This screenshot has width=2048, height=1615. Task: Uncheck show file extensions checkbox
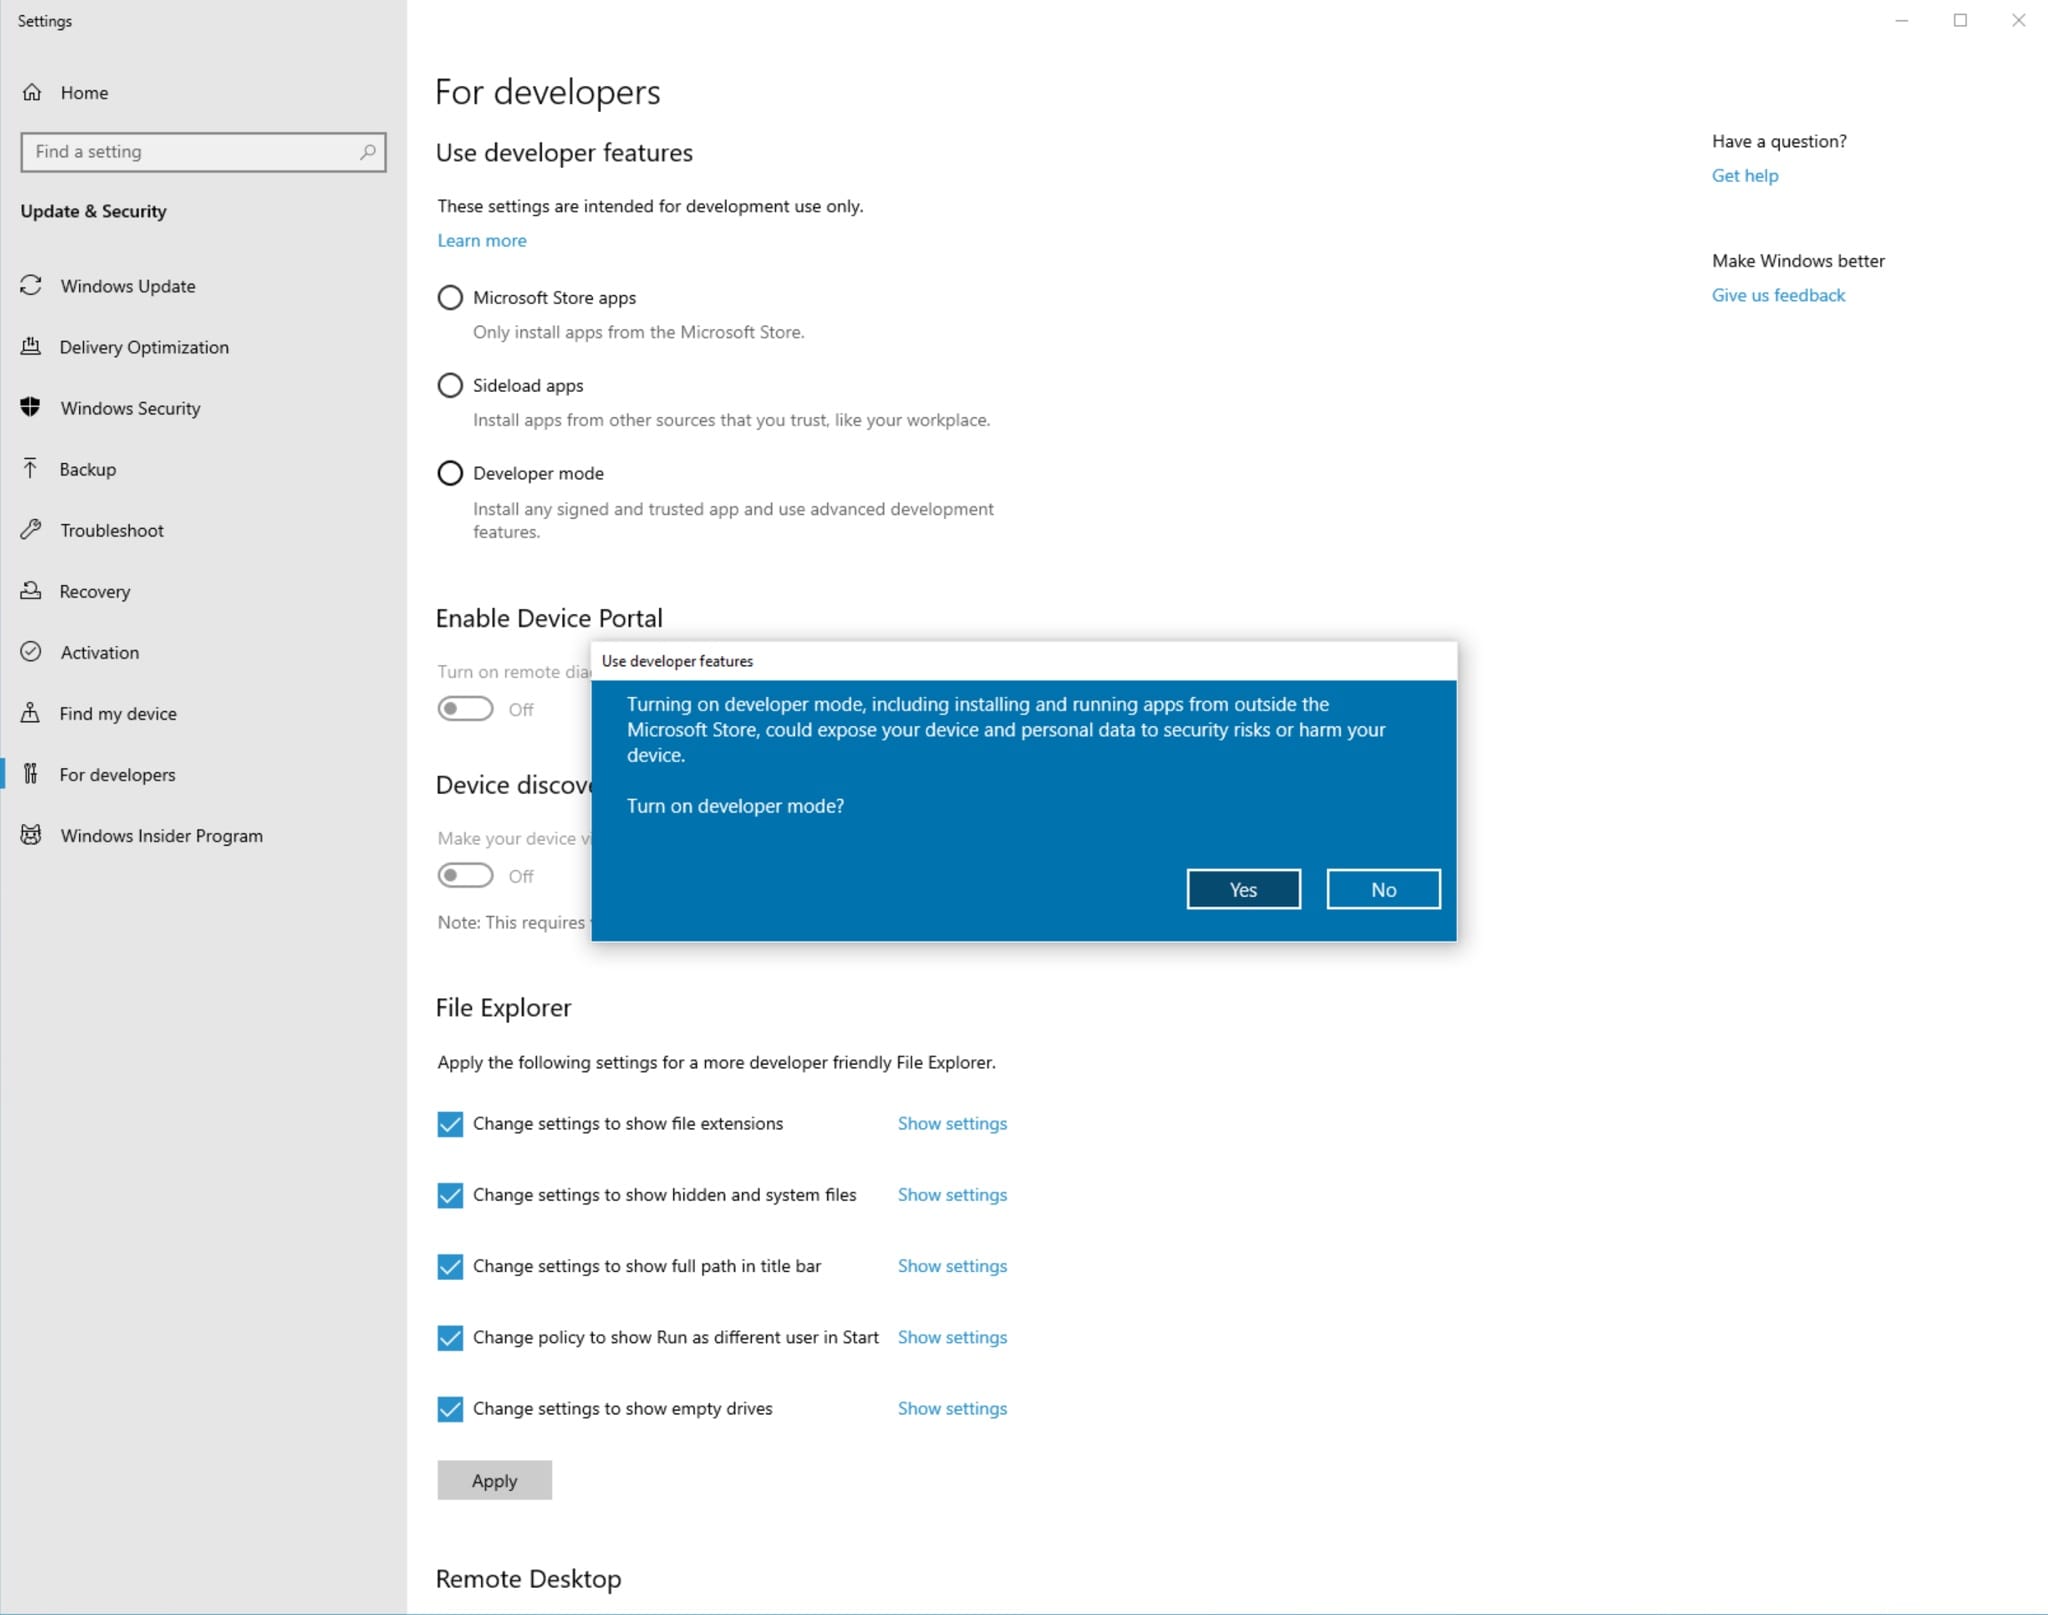click(450, 1124)
